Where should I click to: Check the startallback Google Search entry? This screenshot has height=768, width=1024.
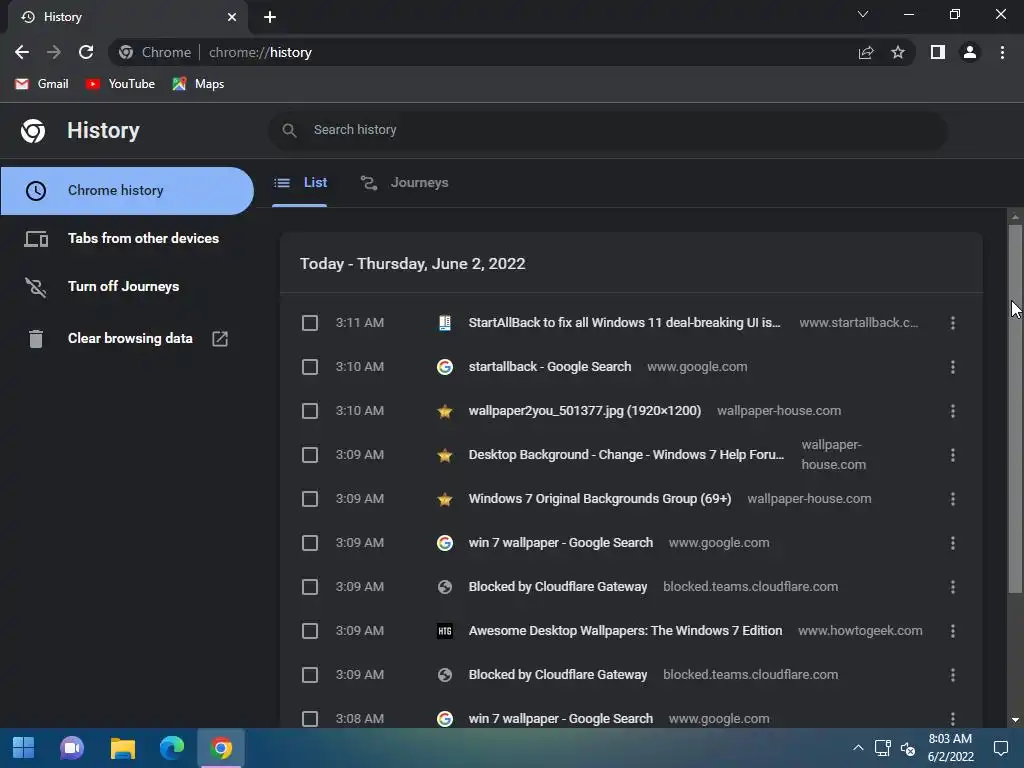click(310, 367)
